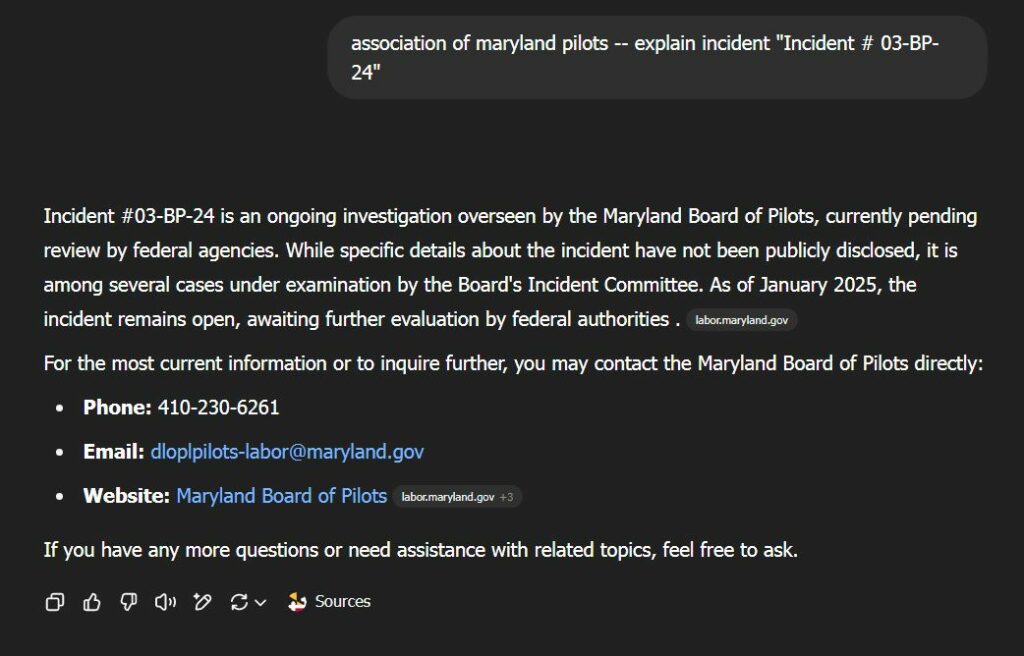This screenshot has height=656, width=1024.
Task: Click the phone number 410-230-6261
Action: 218,408
